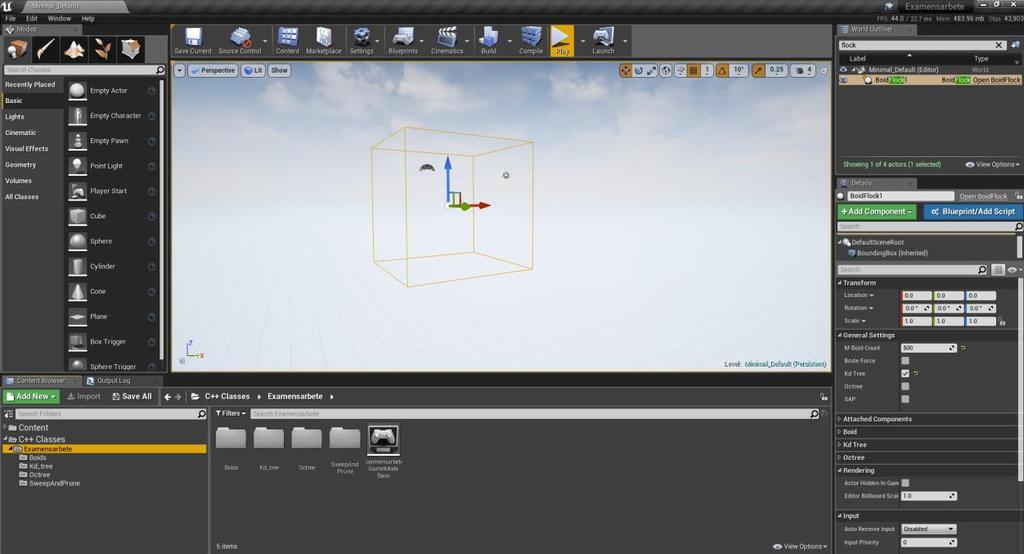The image size is (1024, 554).
Task: Open Source Control toolbar icon
Action: pyautogui.click(x=240, y=41)
